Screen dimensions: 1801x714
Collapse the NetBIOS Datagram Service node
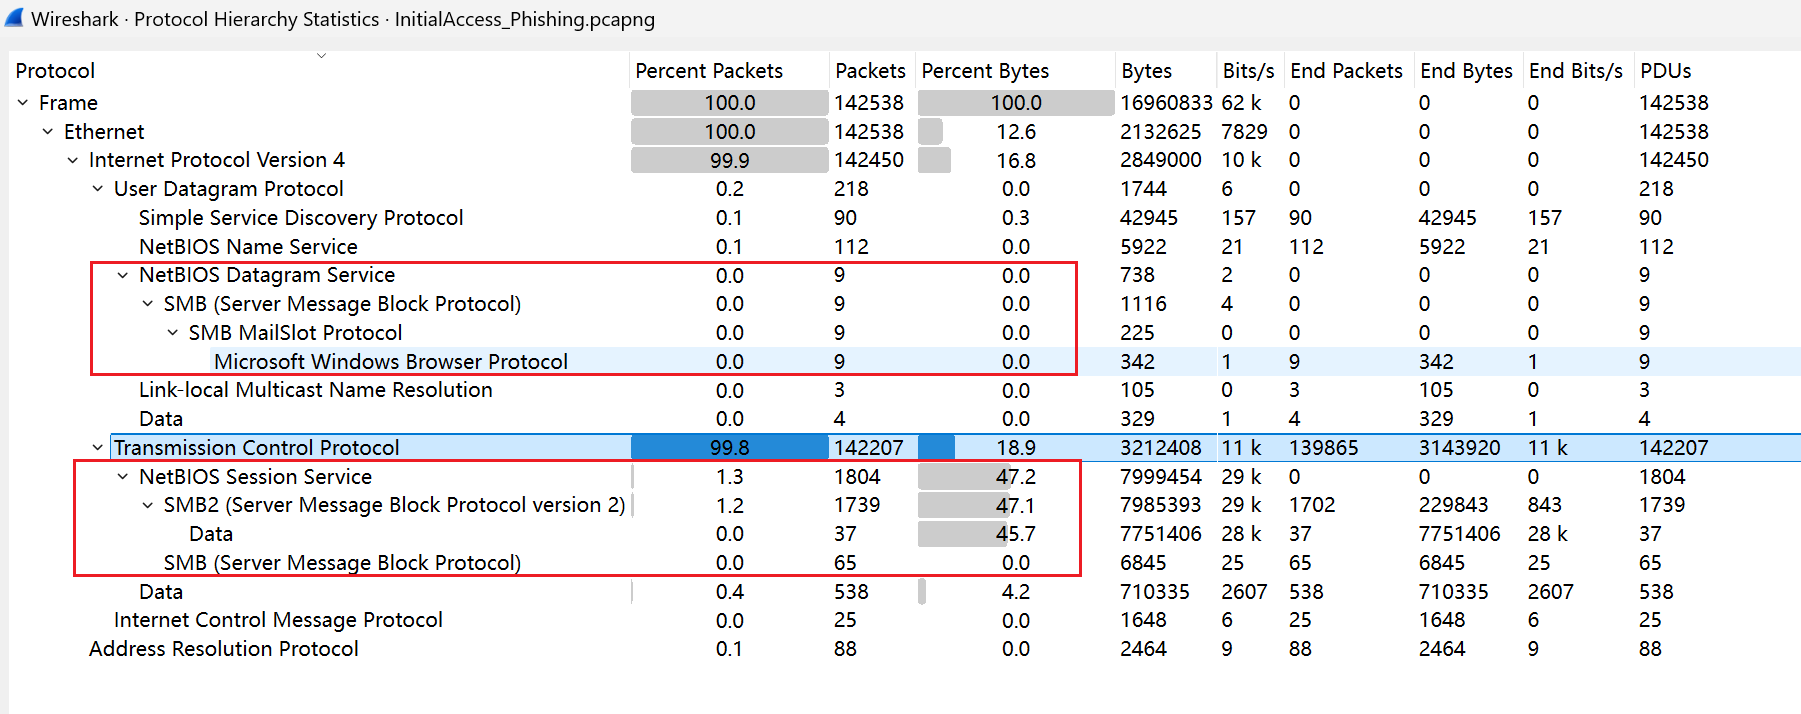[123, 275]
